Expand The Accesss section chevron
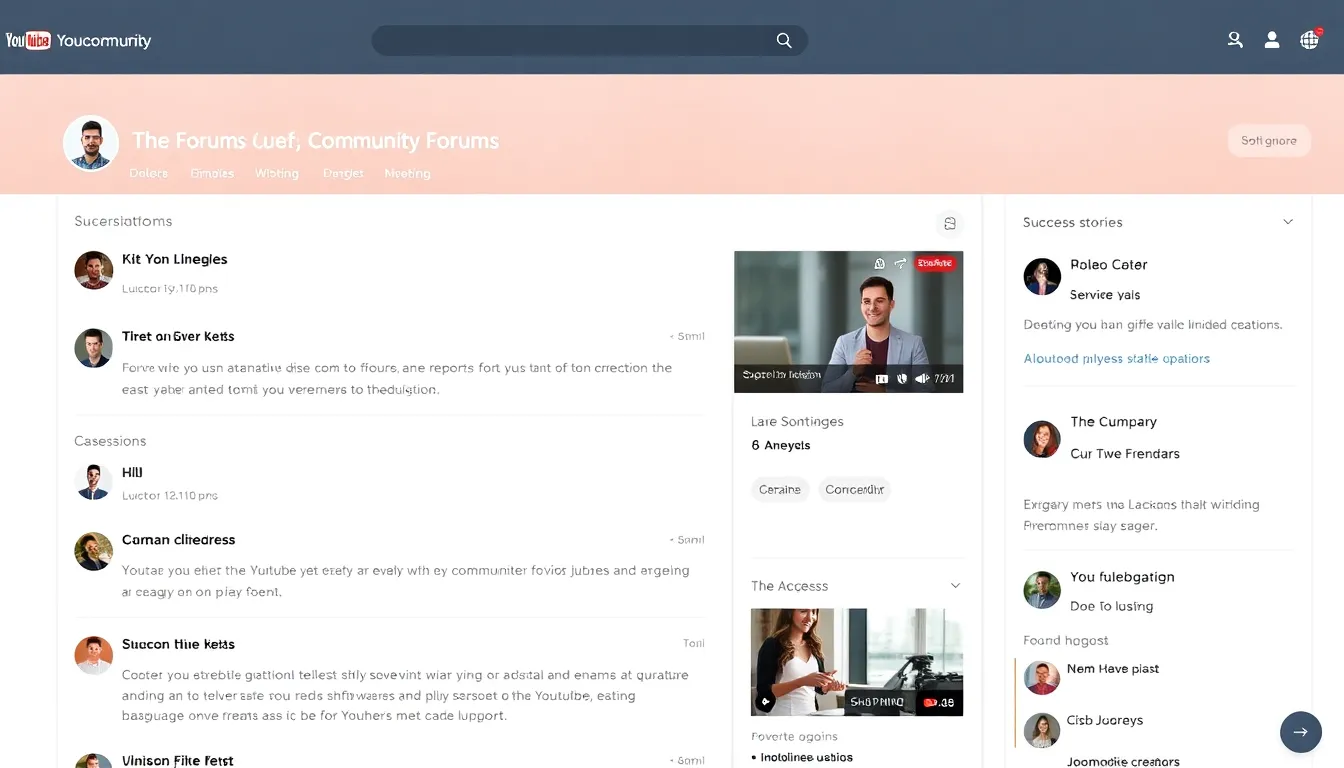Viewport: 1344px width, 768px height. (955, 585)
